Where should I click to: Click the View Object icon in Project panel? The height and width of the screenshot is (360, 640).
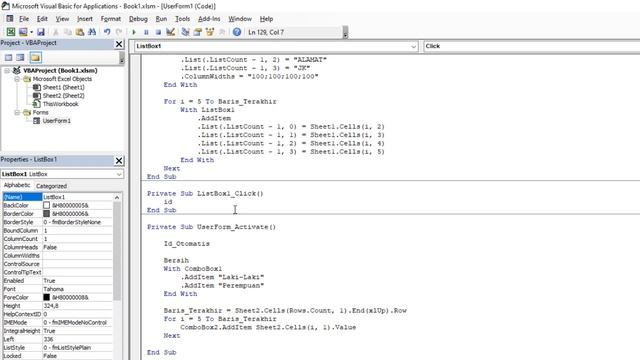[20, 58]
